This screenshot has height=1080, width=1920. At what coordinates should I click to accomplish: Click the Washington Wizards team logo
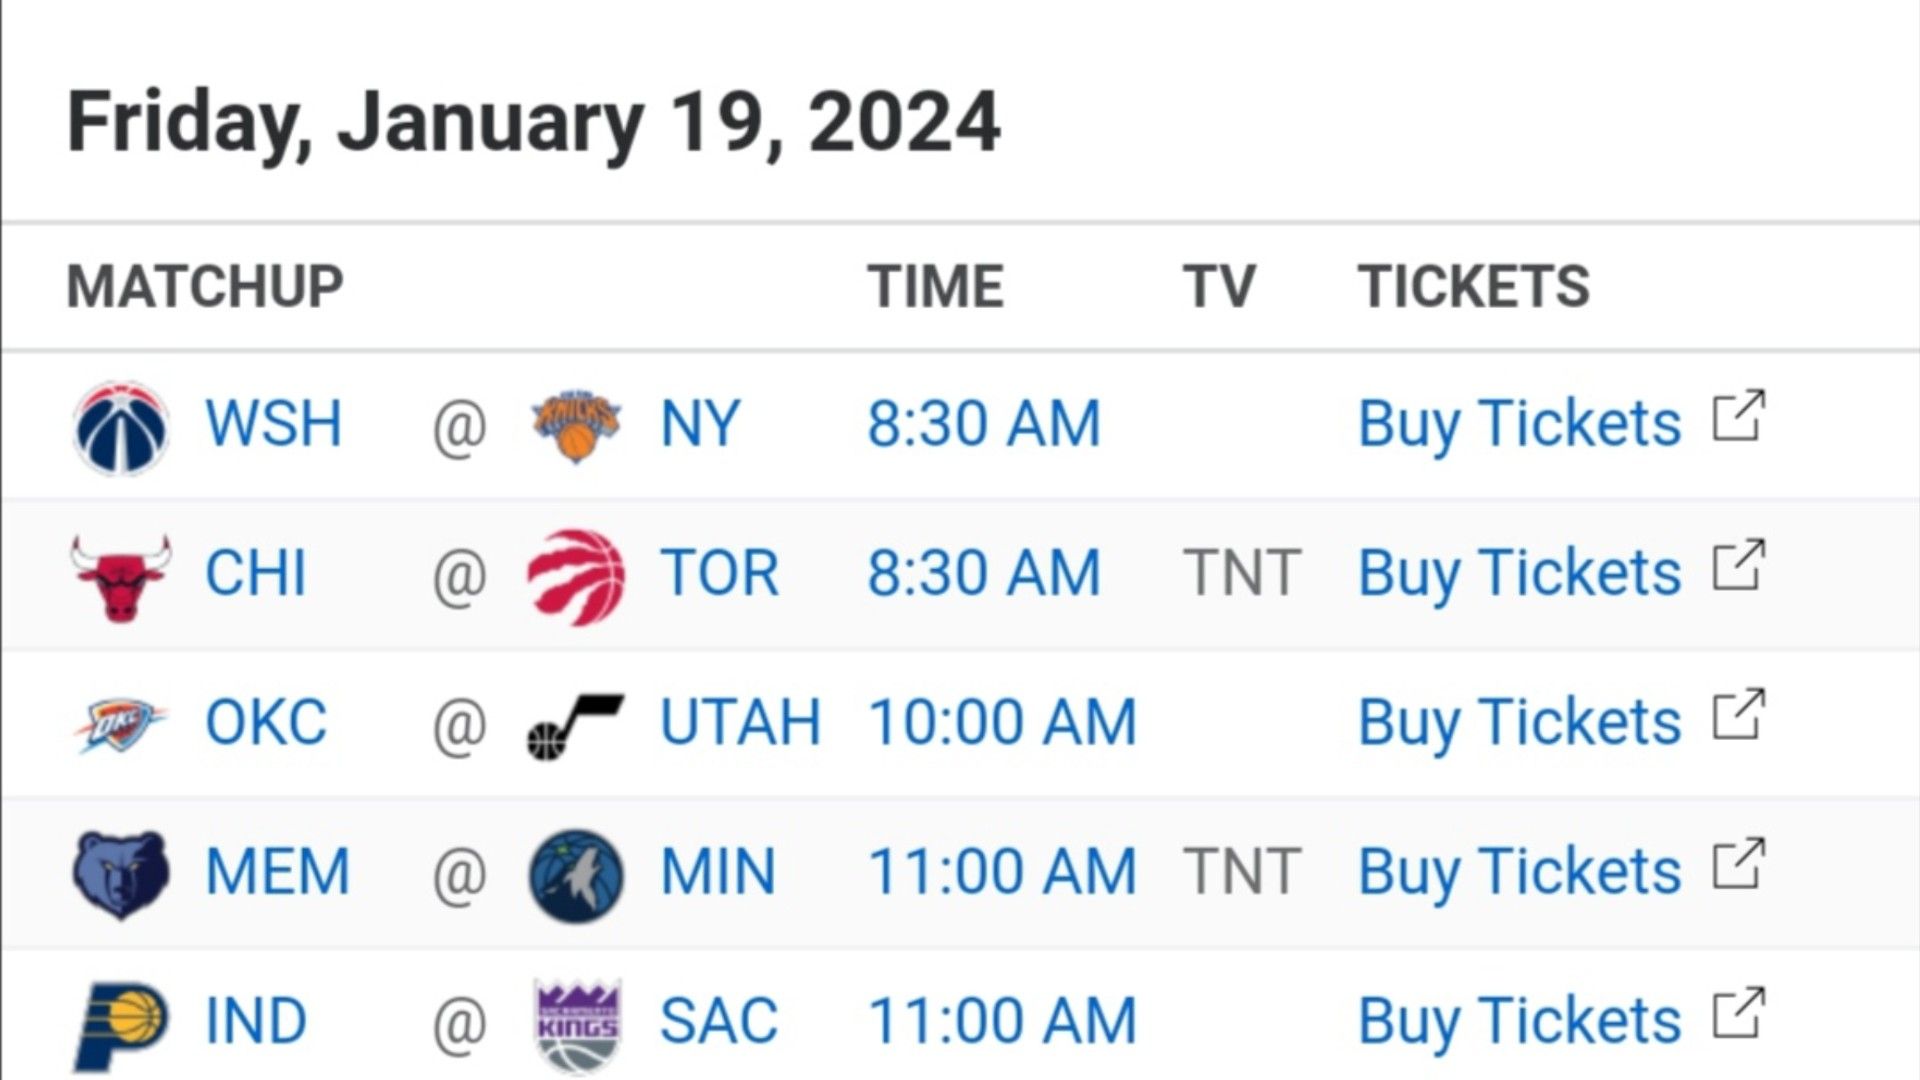pyautogui.click(x=121, y=426)
